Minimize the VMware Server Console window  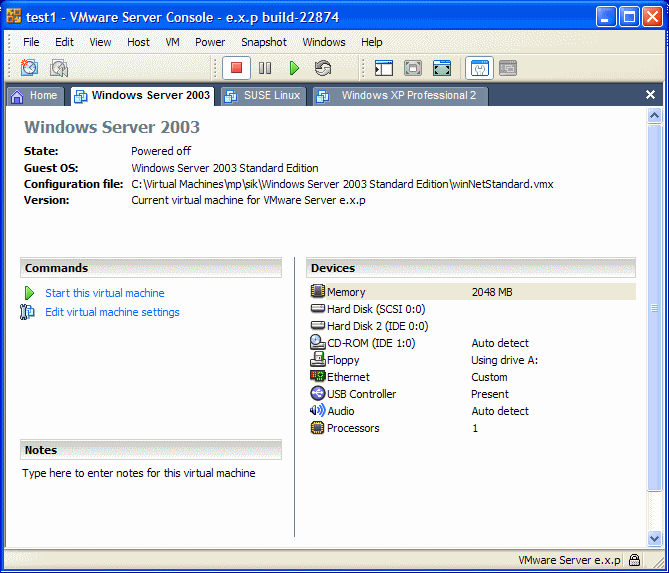click(x=606, y=17)
